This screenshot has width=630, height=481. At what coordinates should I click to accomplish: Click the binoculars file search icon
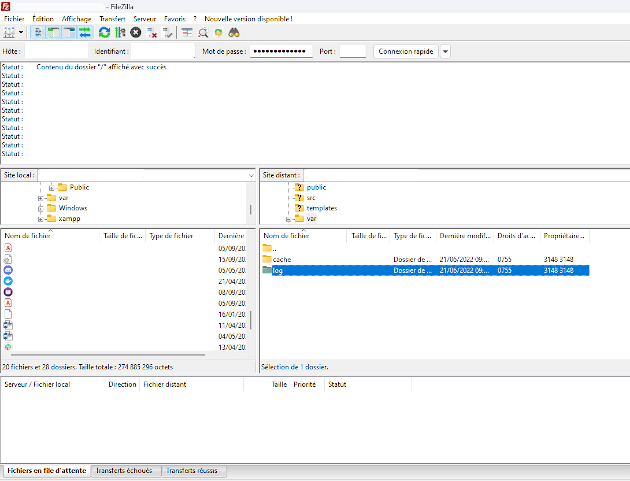point(233,33)
